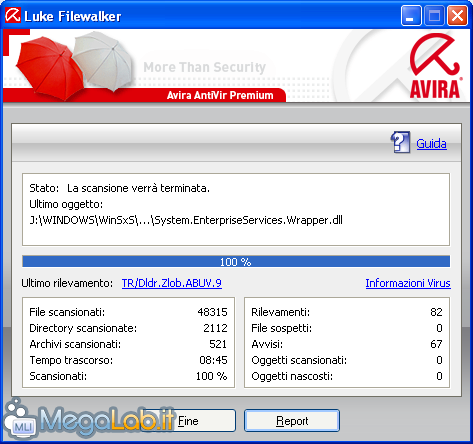The width and height of the screenshot is (473, 444).
Task: Click the 100 % progress bar
Action: pos(236,261)
